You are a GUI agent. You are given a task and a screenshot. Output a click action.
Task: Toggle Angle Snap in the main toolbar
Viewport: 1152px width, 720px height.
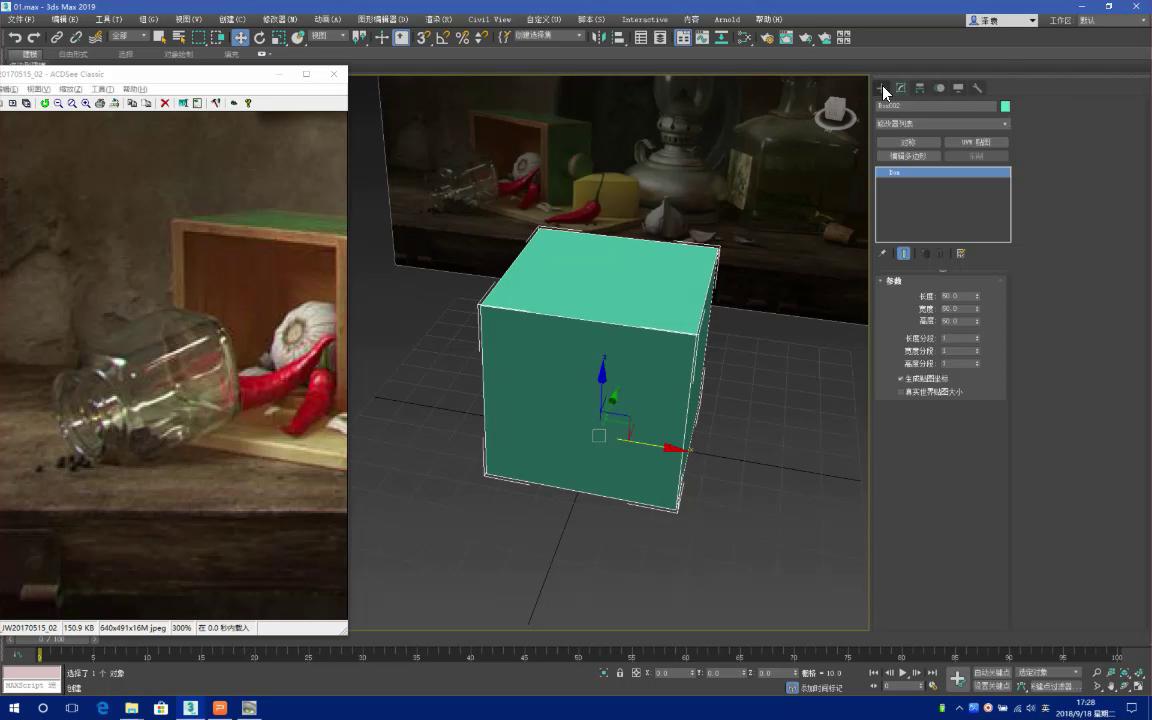[x=443, y=37]
